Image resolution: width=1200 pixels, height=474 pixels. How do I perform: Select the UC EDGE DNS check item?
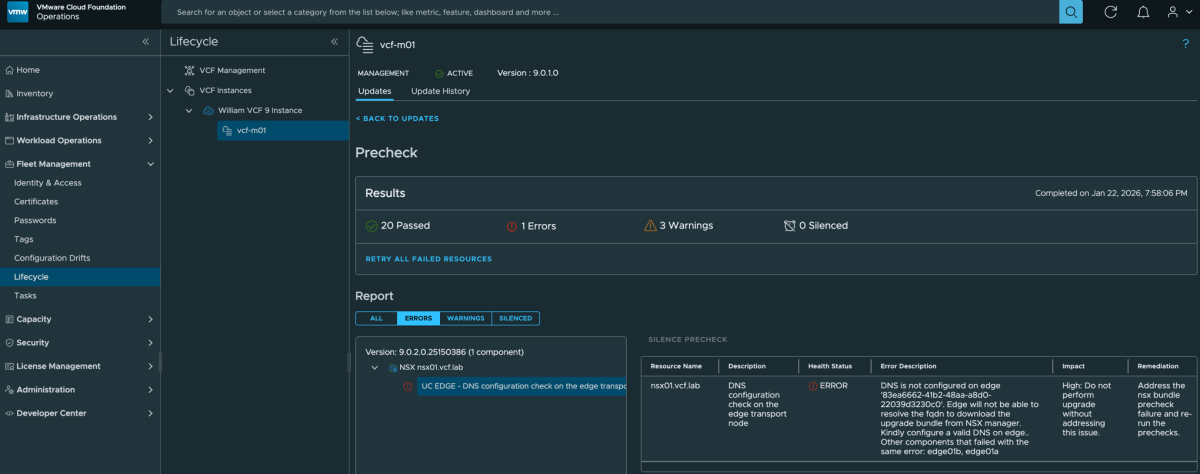tap(520, 387)
